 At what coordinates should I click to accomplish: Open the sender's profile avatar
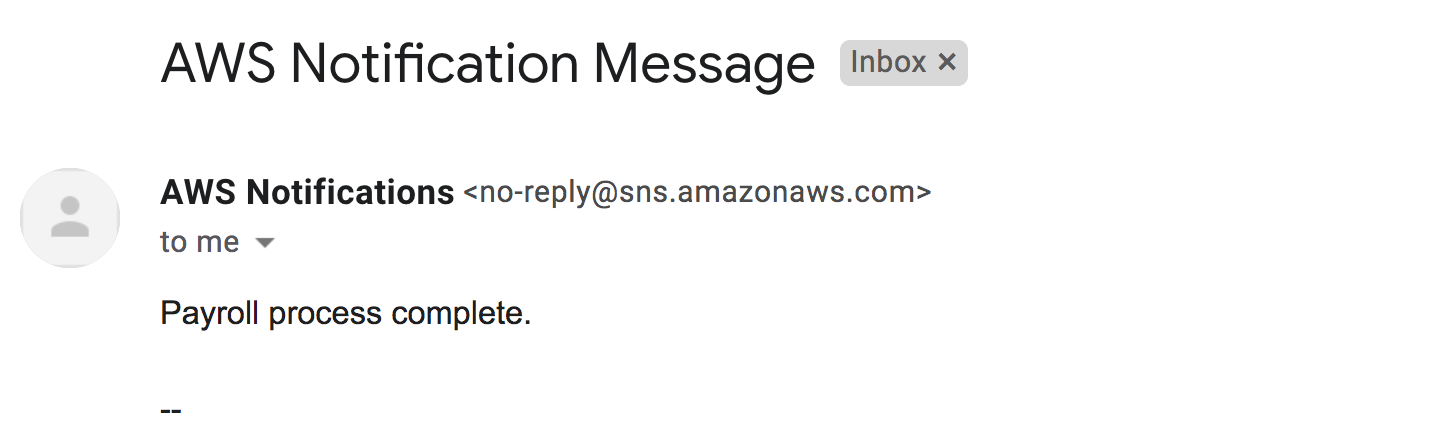(x=70, y=217)
